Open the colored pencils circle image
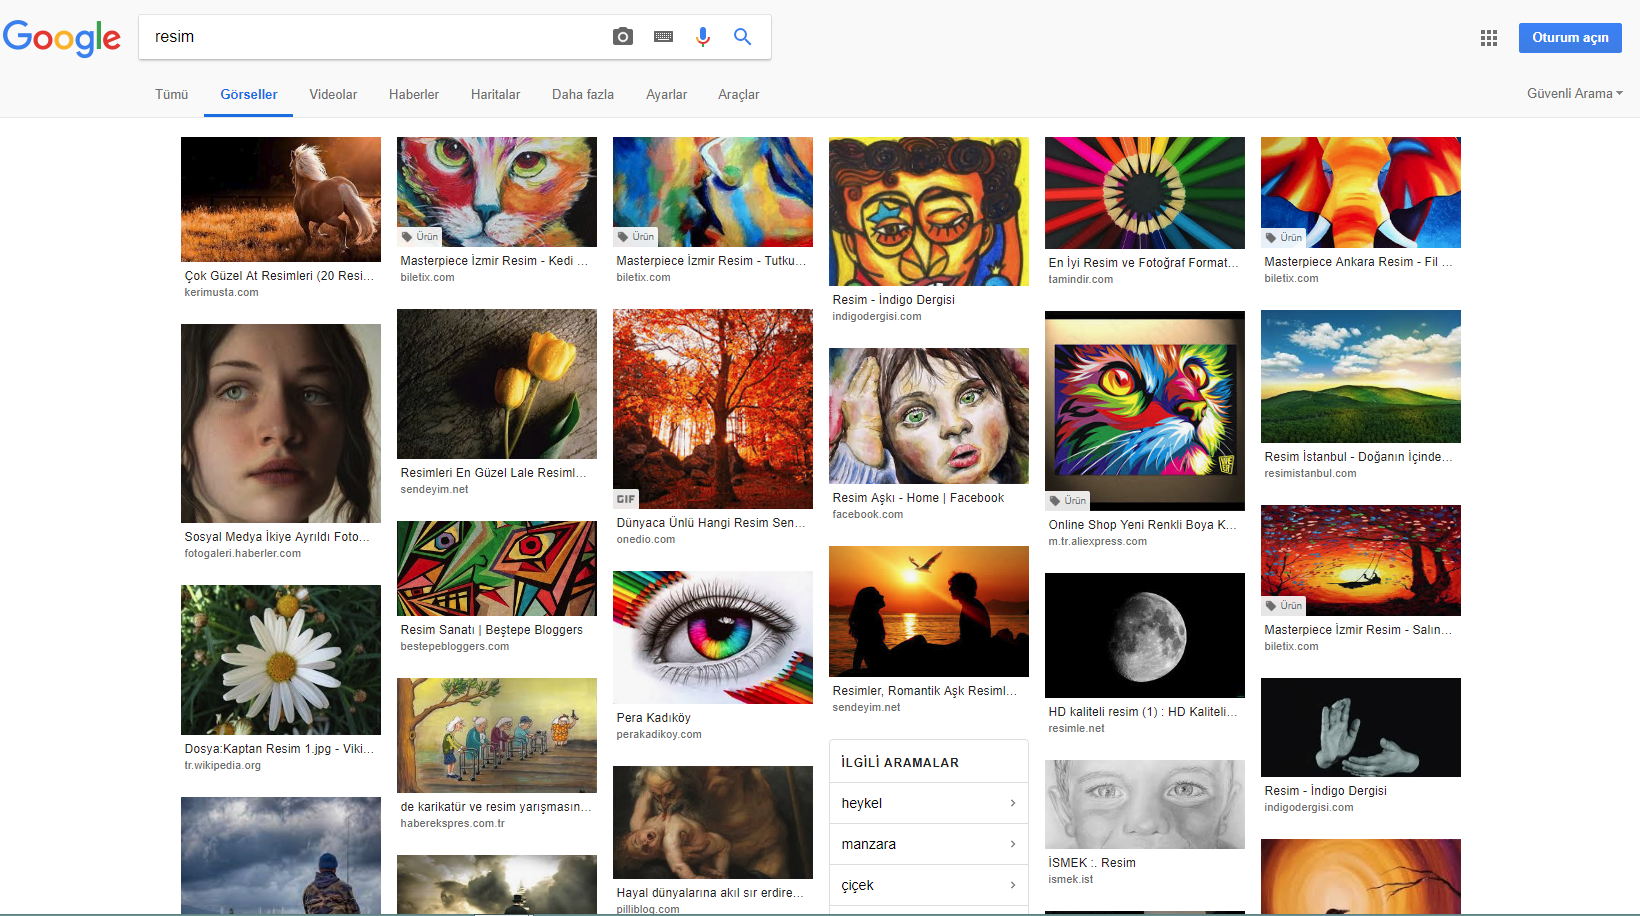The height and width of the screenshot is (916, 1640). 1145,193
